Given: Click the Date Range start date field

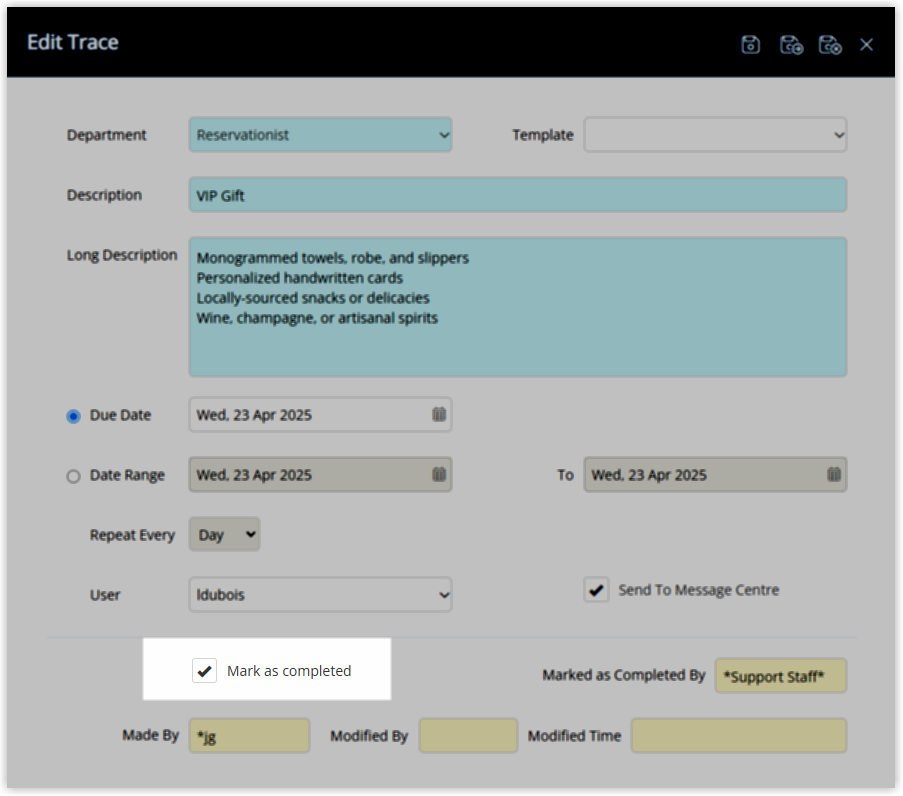Looking at the screenshot, I should (320, 475).
